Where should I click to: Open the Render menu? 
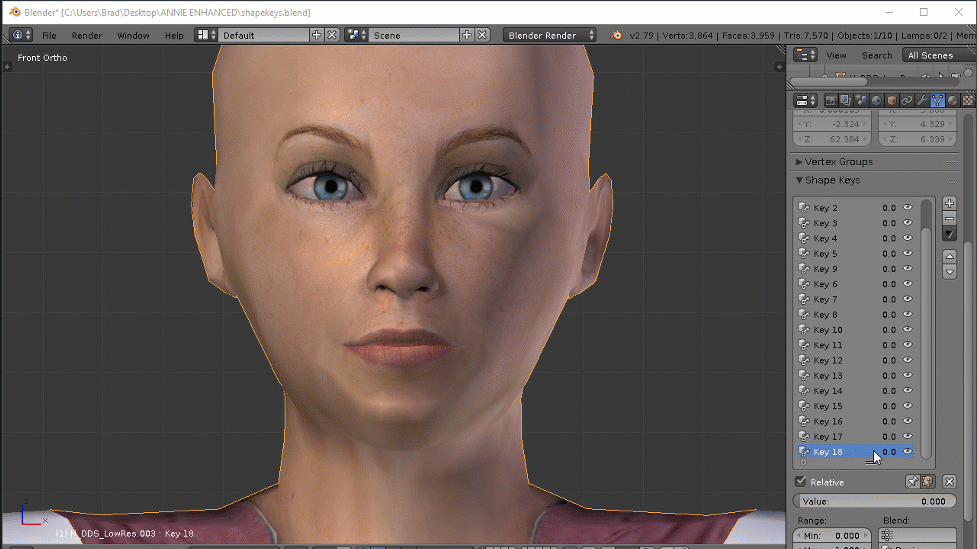coord(87,36)
